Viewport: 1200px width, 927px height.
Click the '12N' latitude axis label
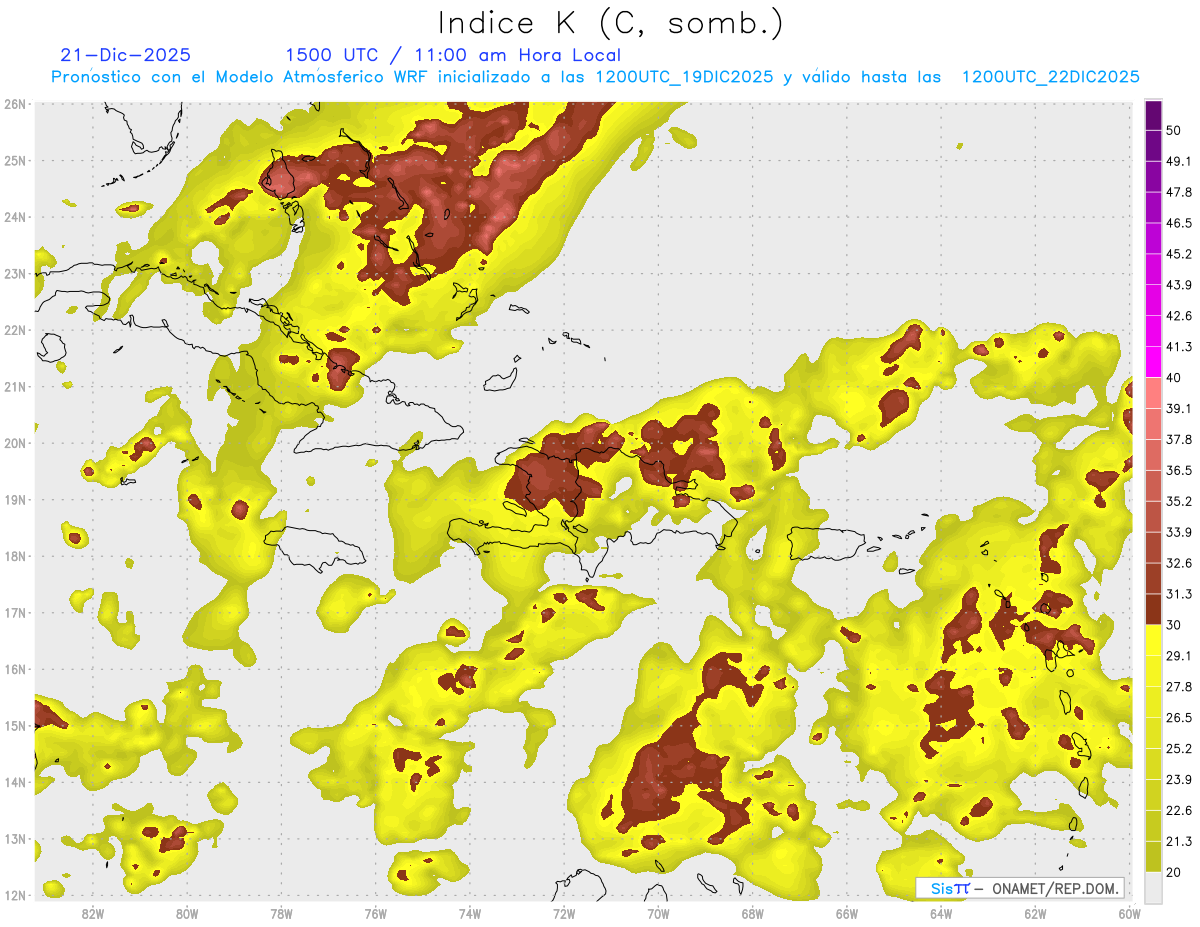coord(15,895)
